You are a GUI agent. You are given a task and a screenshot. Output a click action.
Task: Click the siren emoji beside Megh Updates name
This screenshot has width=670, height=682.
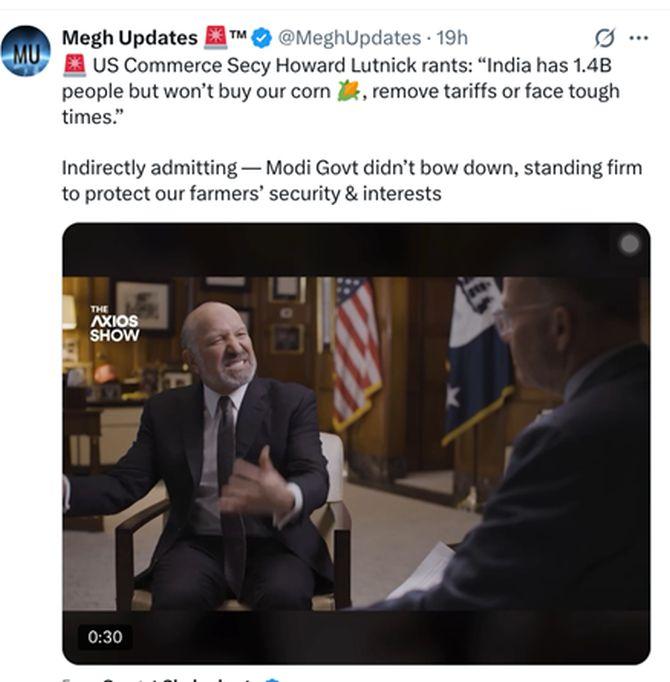[x=215, y=37]
